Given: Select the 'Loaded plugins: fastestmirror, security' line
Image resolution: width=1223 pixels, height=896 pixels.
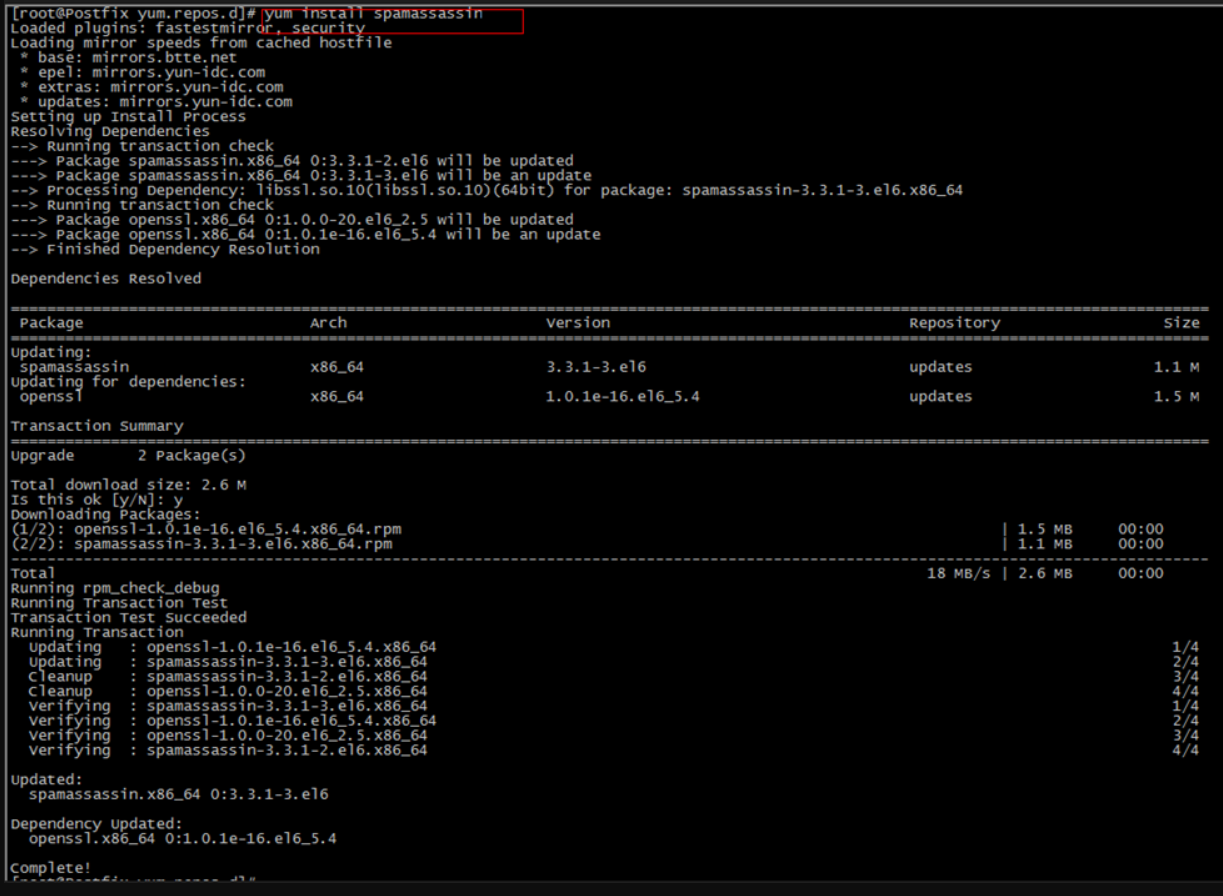Looking at the screenshot, I should click(x=188, y=29).
